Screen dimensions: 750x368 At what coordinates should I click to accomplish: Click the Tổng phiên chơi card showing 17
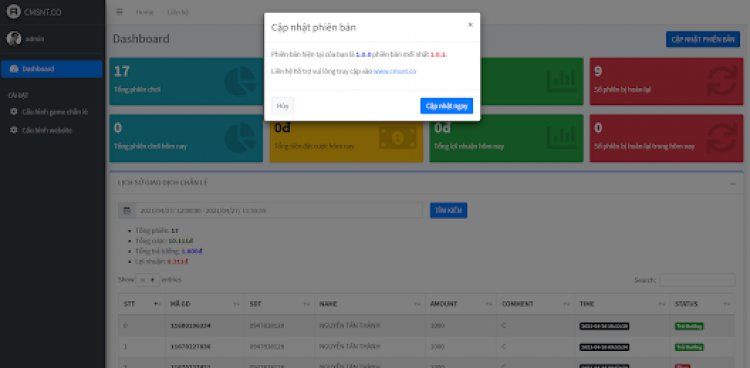[186, 81]
